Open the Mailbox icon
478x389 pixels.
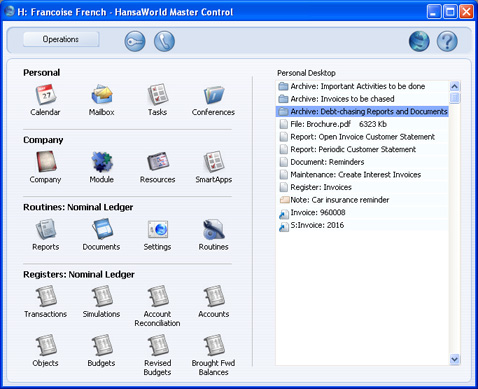pyautogui.click(x=102, y=95)
